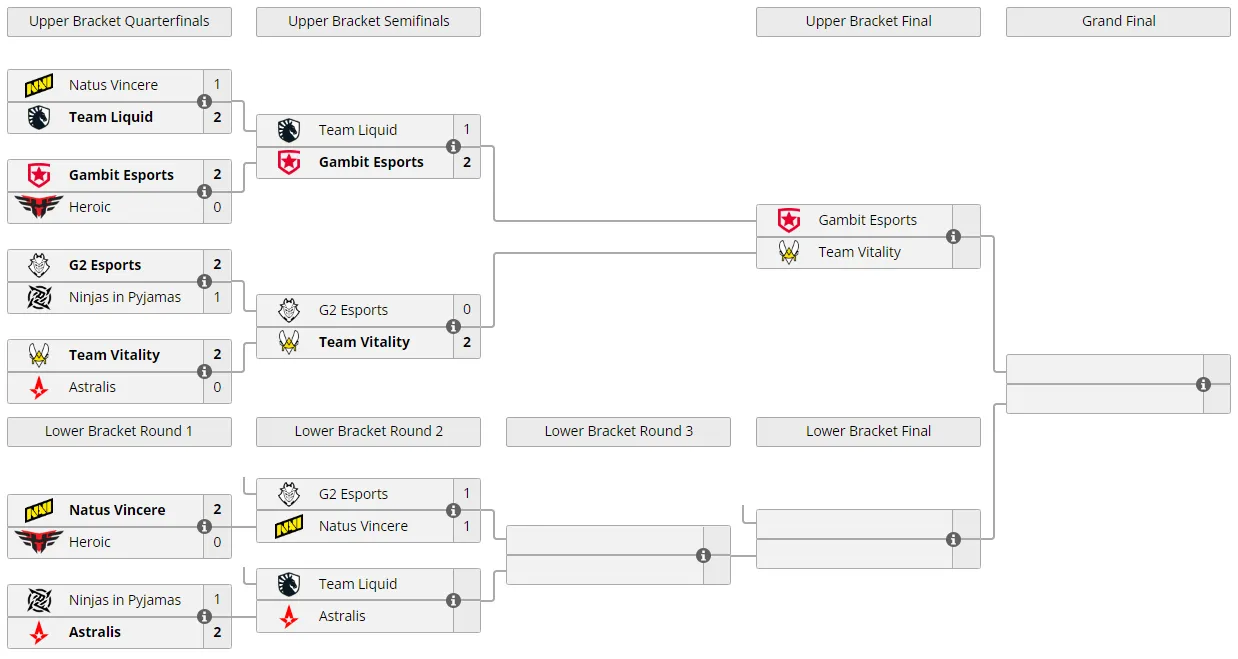Open Team Vitality link in Upper Bracket Quarterfinals

click(x=114, y=355)
